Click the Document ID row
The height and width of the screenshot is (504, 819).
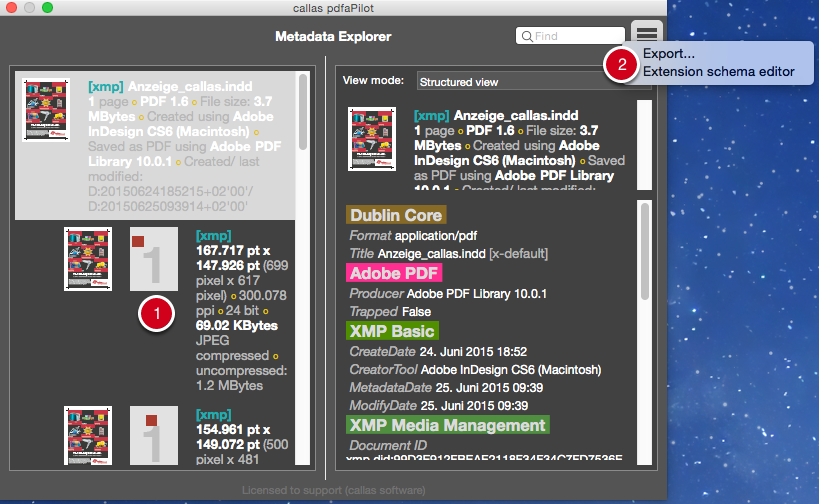[x=388, y=446]
